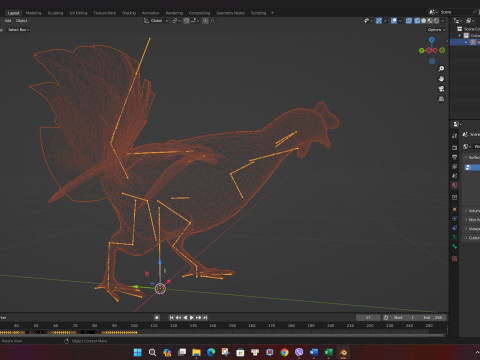Open the red Bone Constraints tab at bottom
Viewport: 480px width, 360px height.
(455, 259)
